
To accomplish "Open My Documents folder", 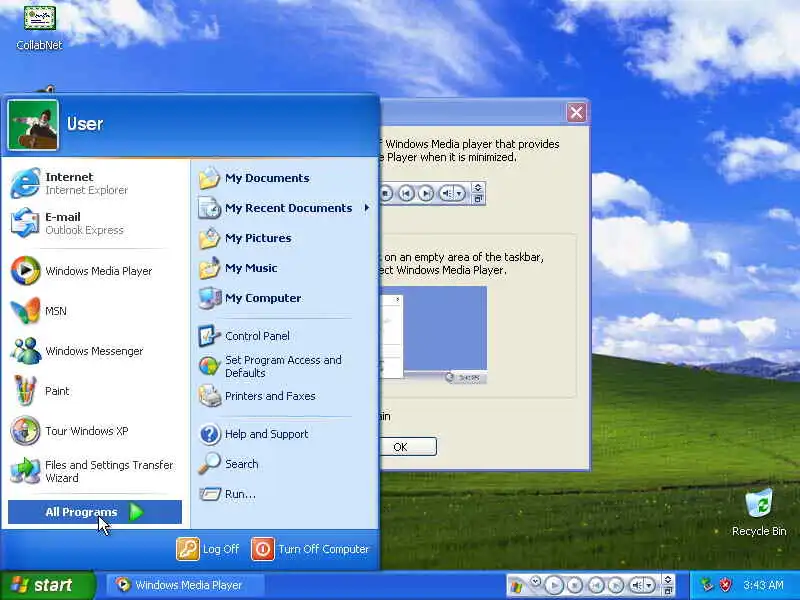I will pyautogui.click(x=286, y=178).
